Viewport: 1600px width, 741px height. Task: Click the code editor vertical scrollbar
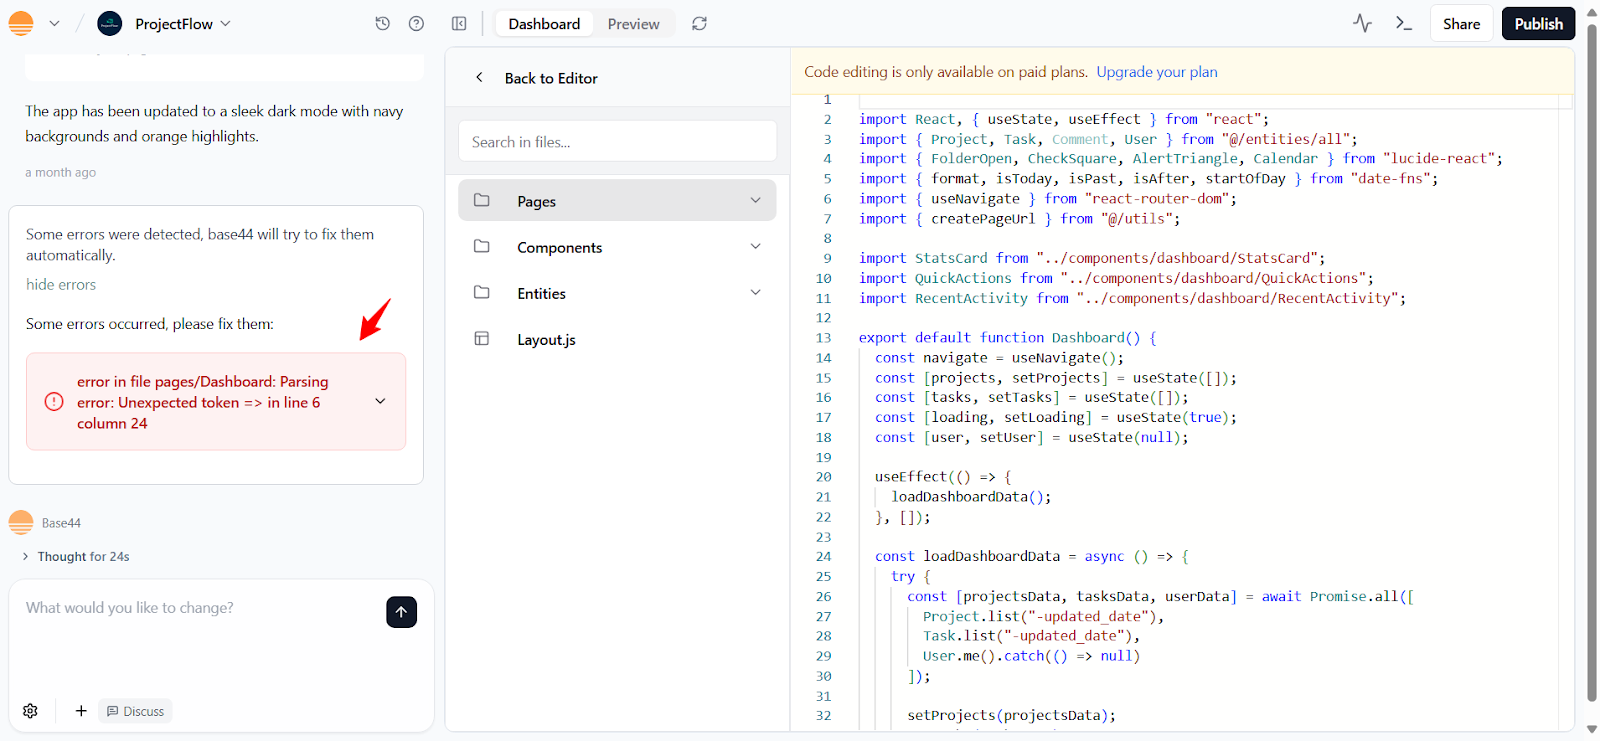point(1592,362)
